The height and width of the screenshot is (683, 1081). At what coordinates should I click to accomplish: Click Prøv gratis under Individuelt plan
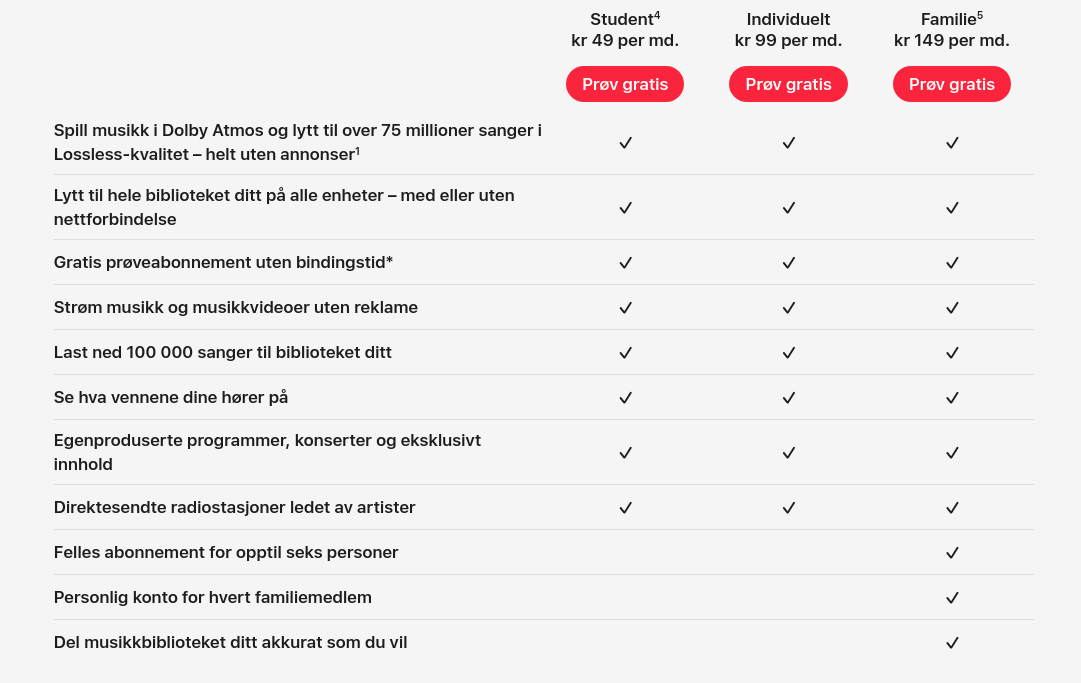point(788,84)
